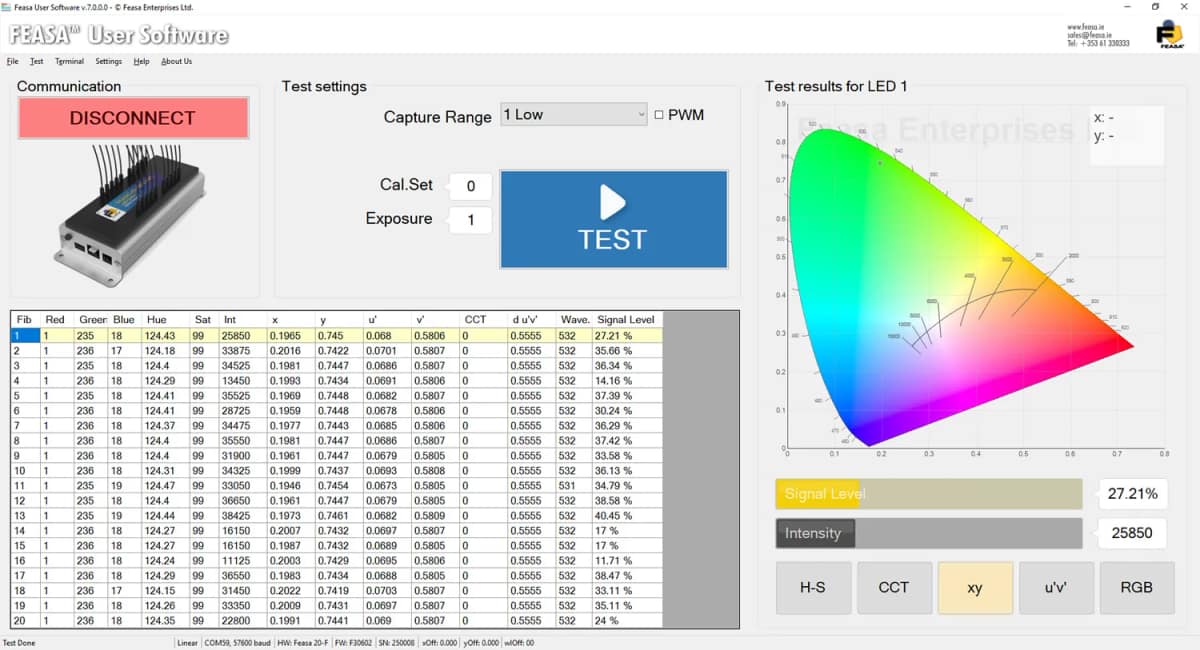Click the 11.71 % signal level cell

pyautogui.click(x=628, y=560)
